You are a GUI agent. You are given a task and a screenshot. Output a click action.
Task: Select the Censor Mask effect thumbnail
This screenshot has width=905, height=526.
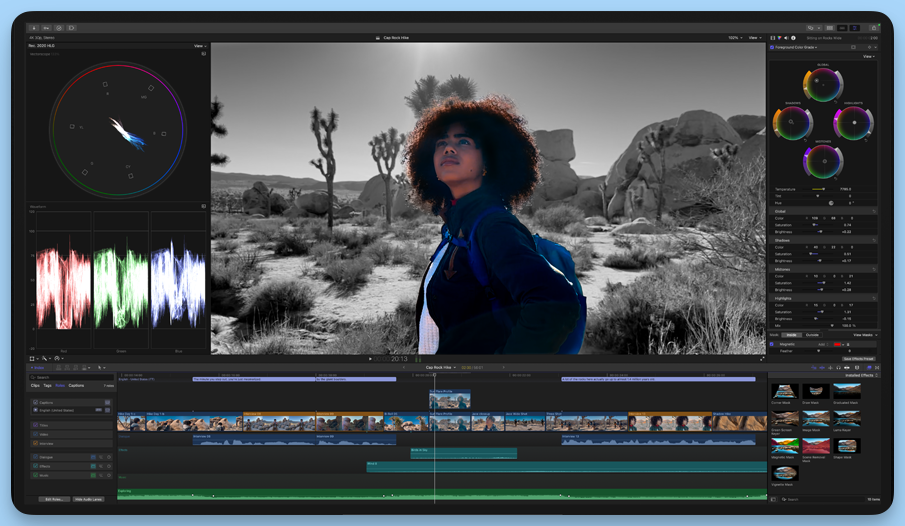pos(785,392)
